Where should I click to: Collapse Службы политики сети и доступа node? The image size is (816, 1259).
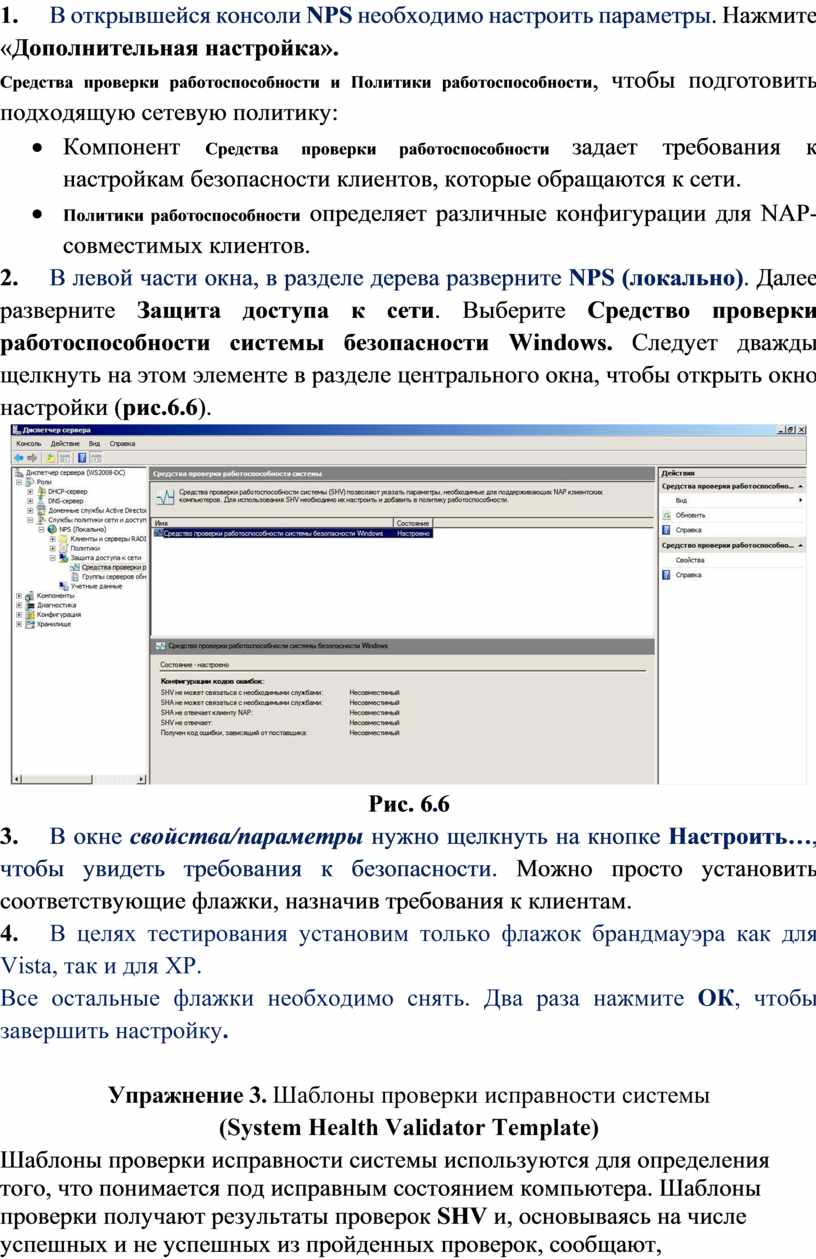coord(30,520)
